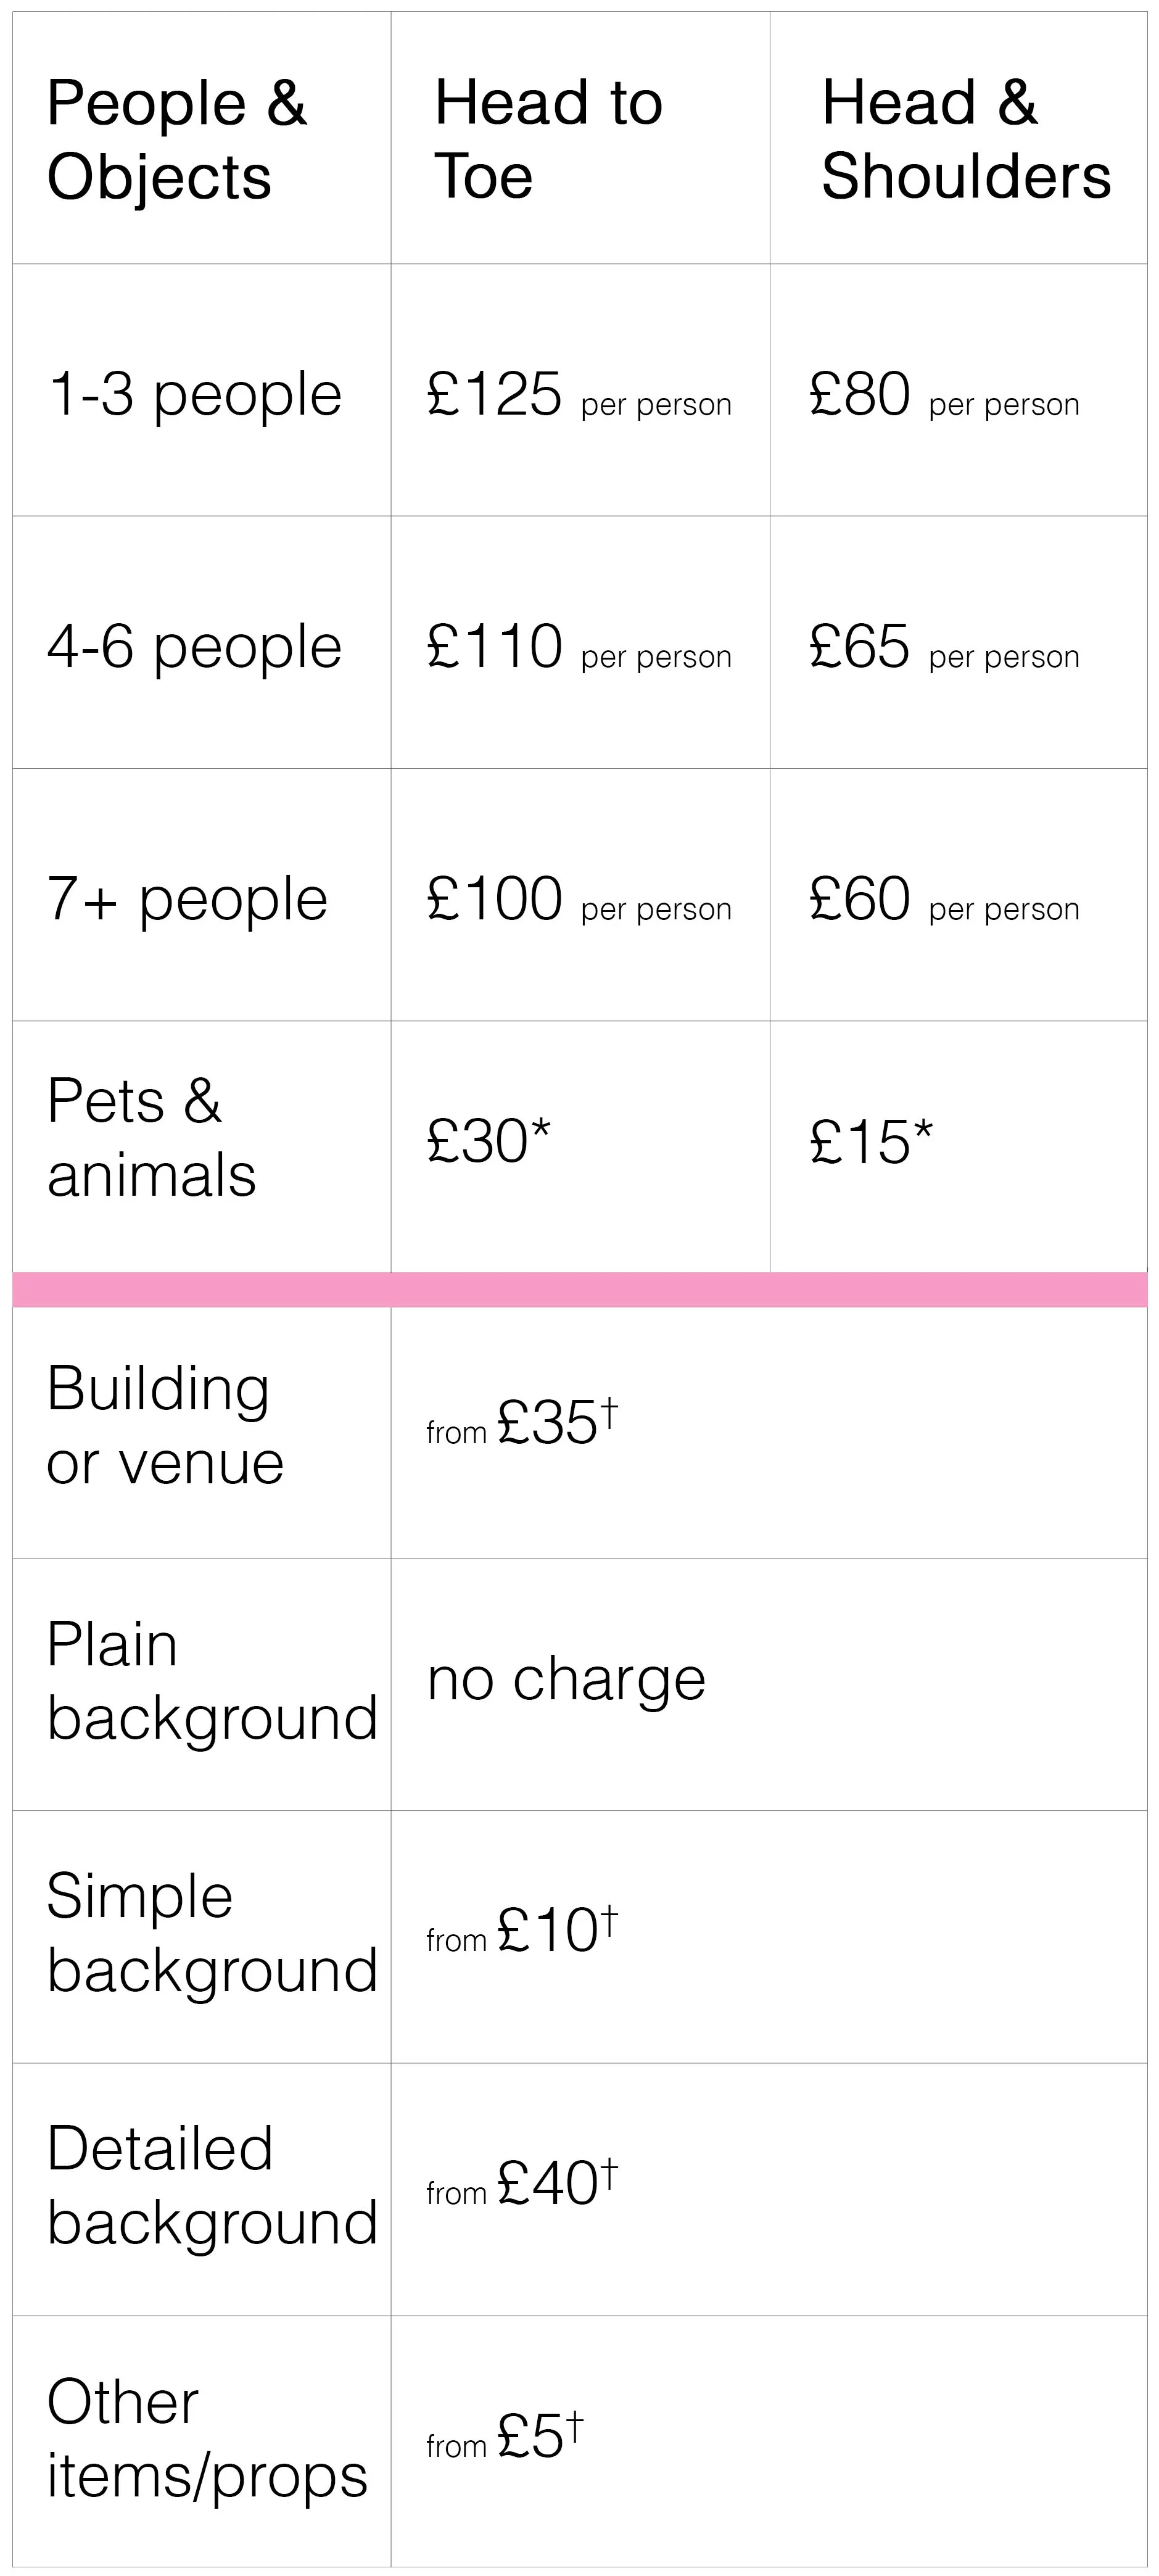Click the pink divider bar

click(580, 1290)
